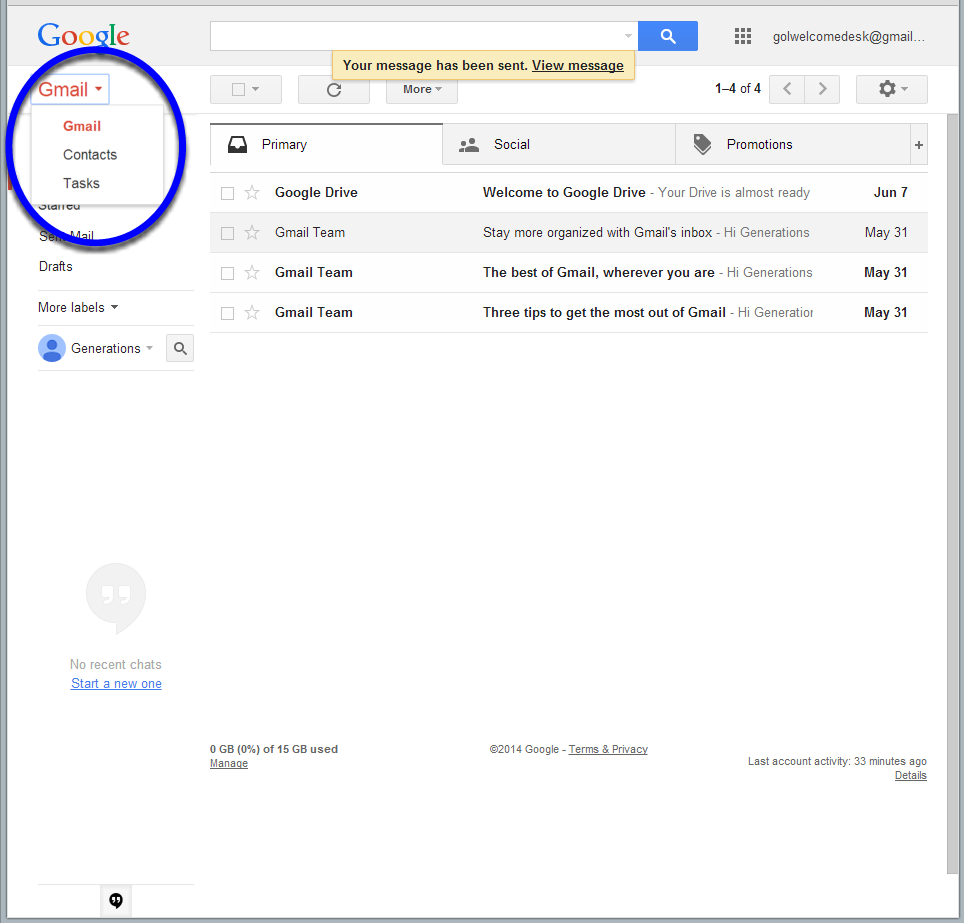
Task: Click the chat search magnifier icon
Action: (x=180, y=349)
